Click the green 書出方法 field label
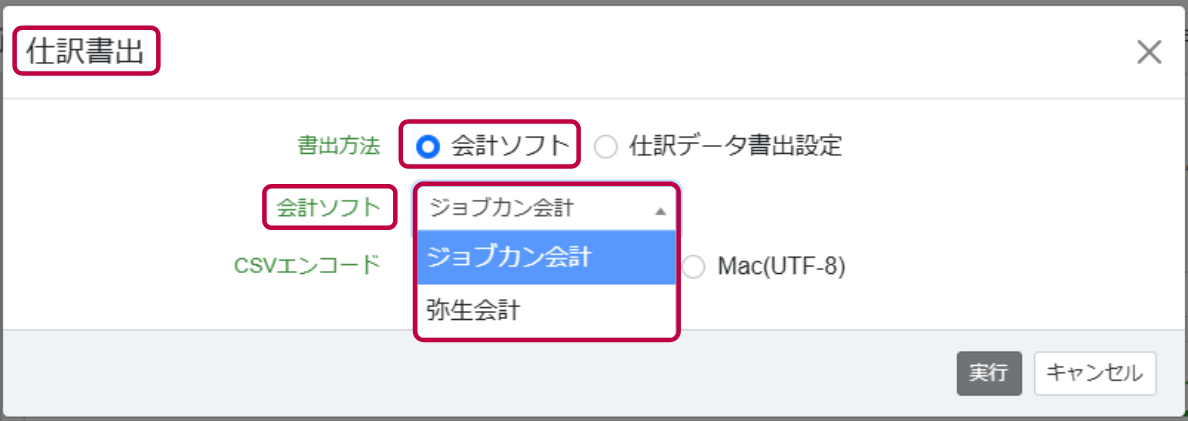This screenshot has height=421, width=1188. click(x=339, y=145)
